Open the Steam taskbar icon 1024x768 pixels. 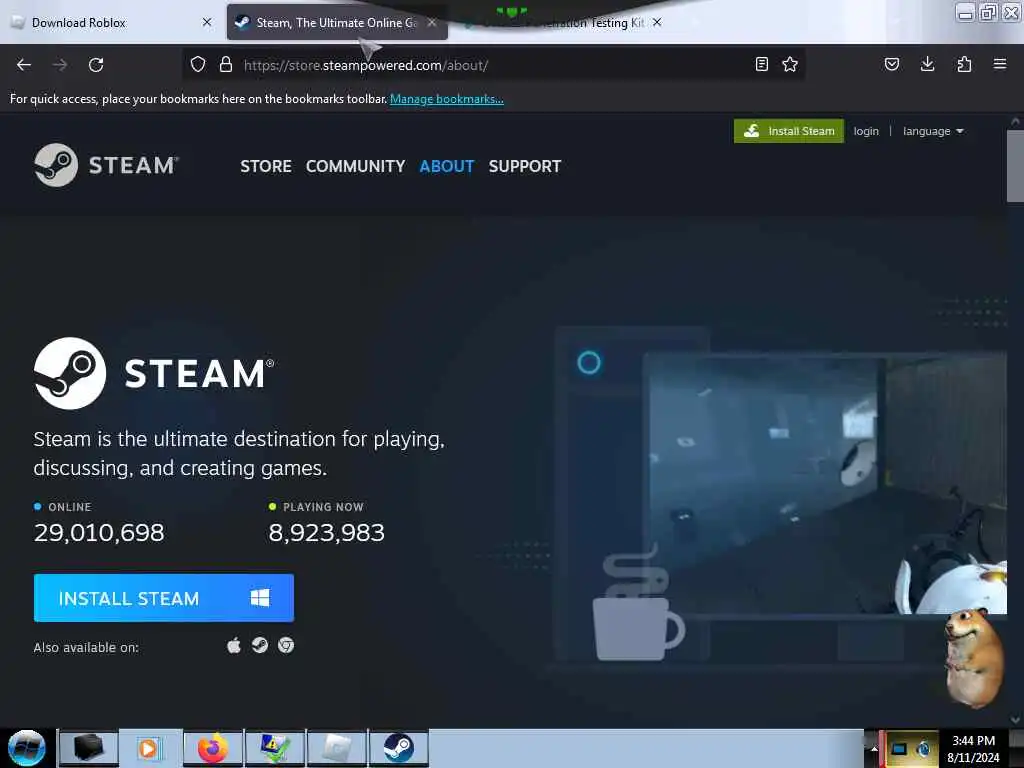[398, 748]
